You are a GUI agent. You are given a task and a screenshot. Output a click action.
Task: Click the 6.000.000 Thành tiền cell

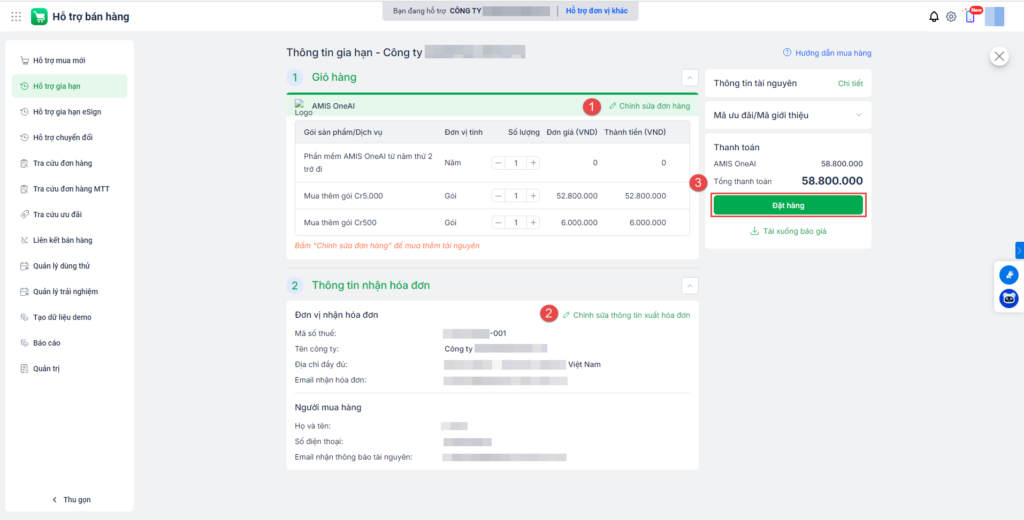tap(648, 223)
